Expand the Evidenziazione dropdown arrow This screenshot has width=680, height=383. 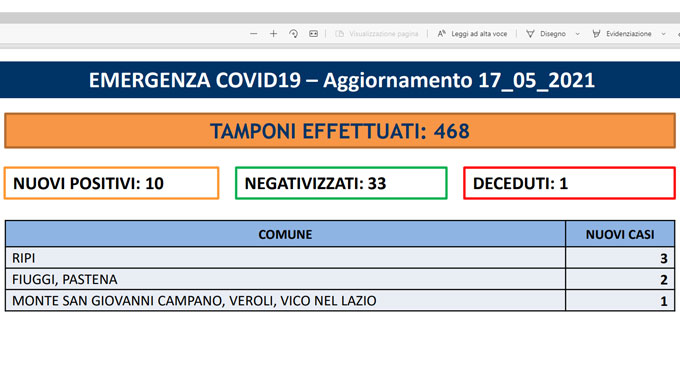click(663, 34)
